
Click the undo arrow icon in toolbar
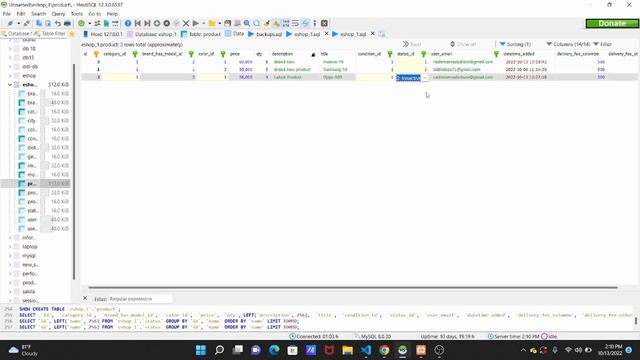click(58, 24)
